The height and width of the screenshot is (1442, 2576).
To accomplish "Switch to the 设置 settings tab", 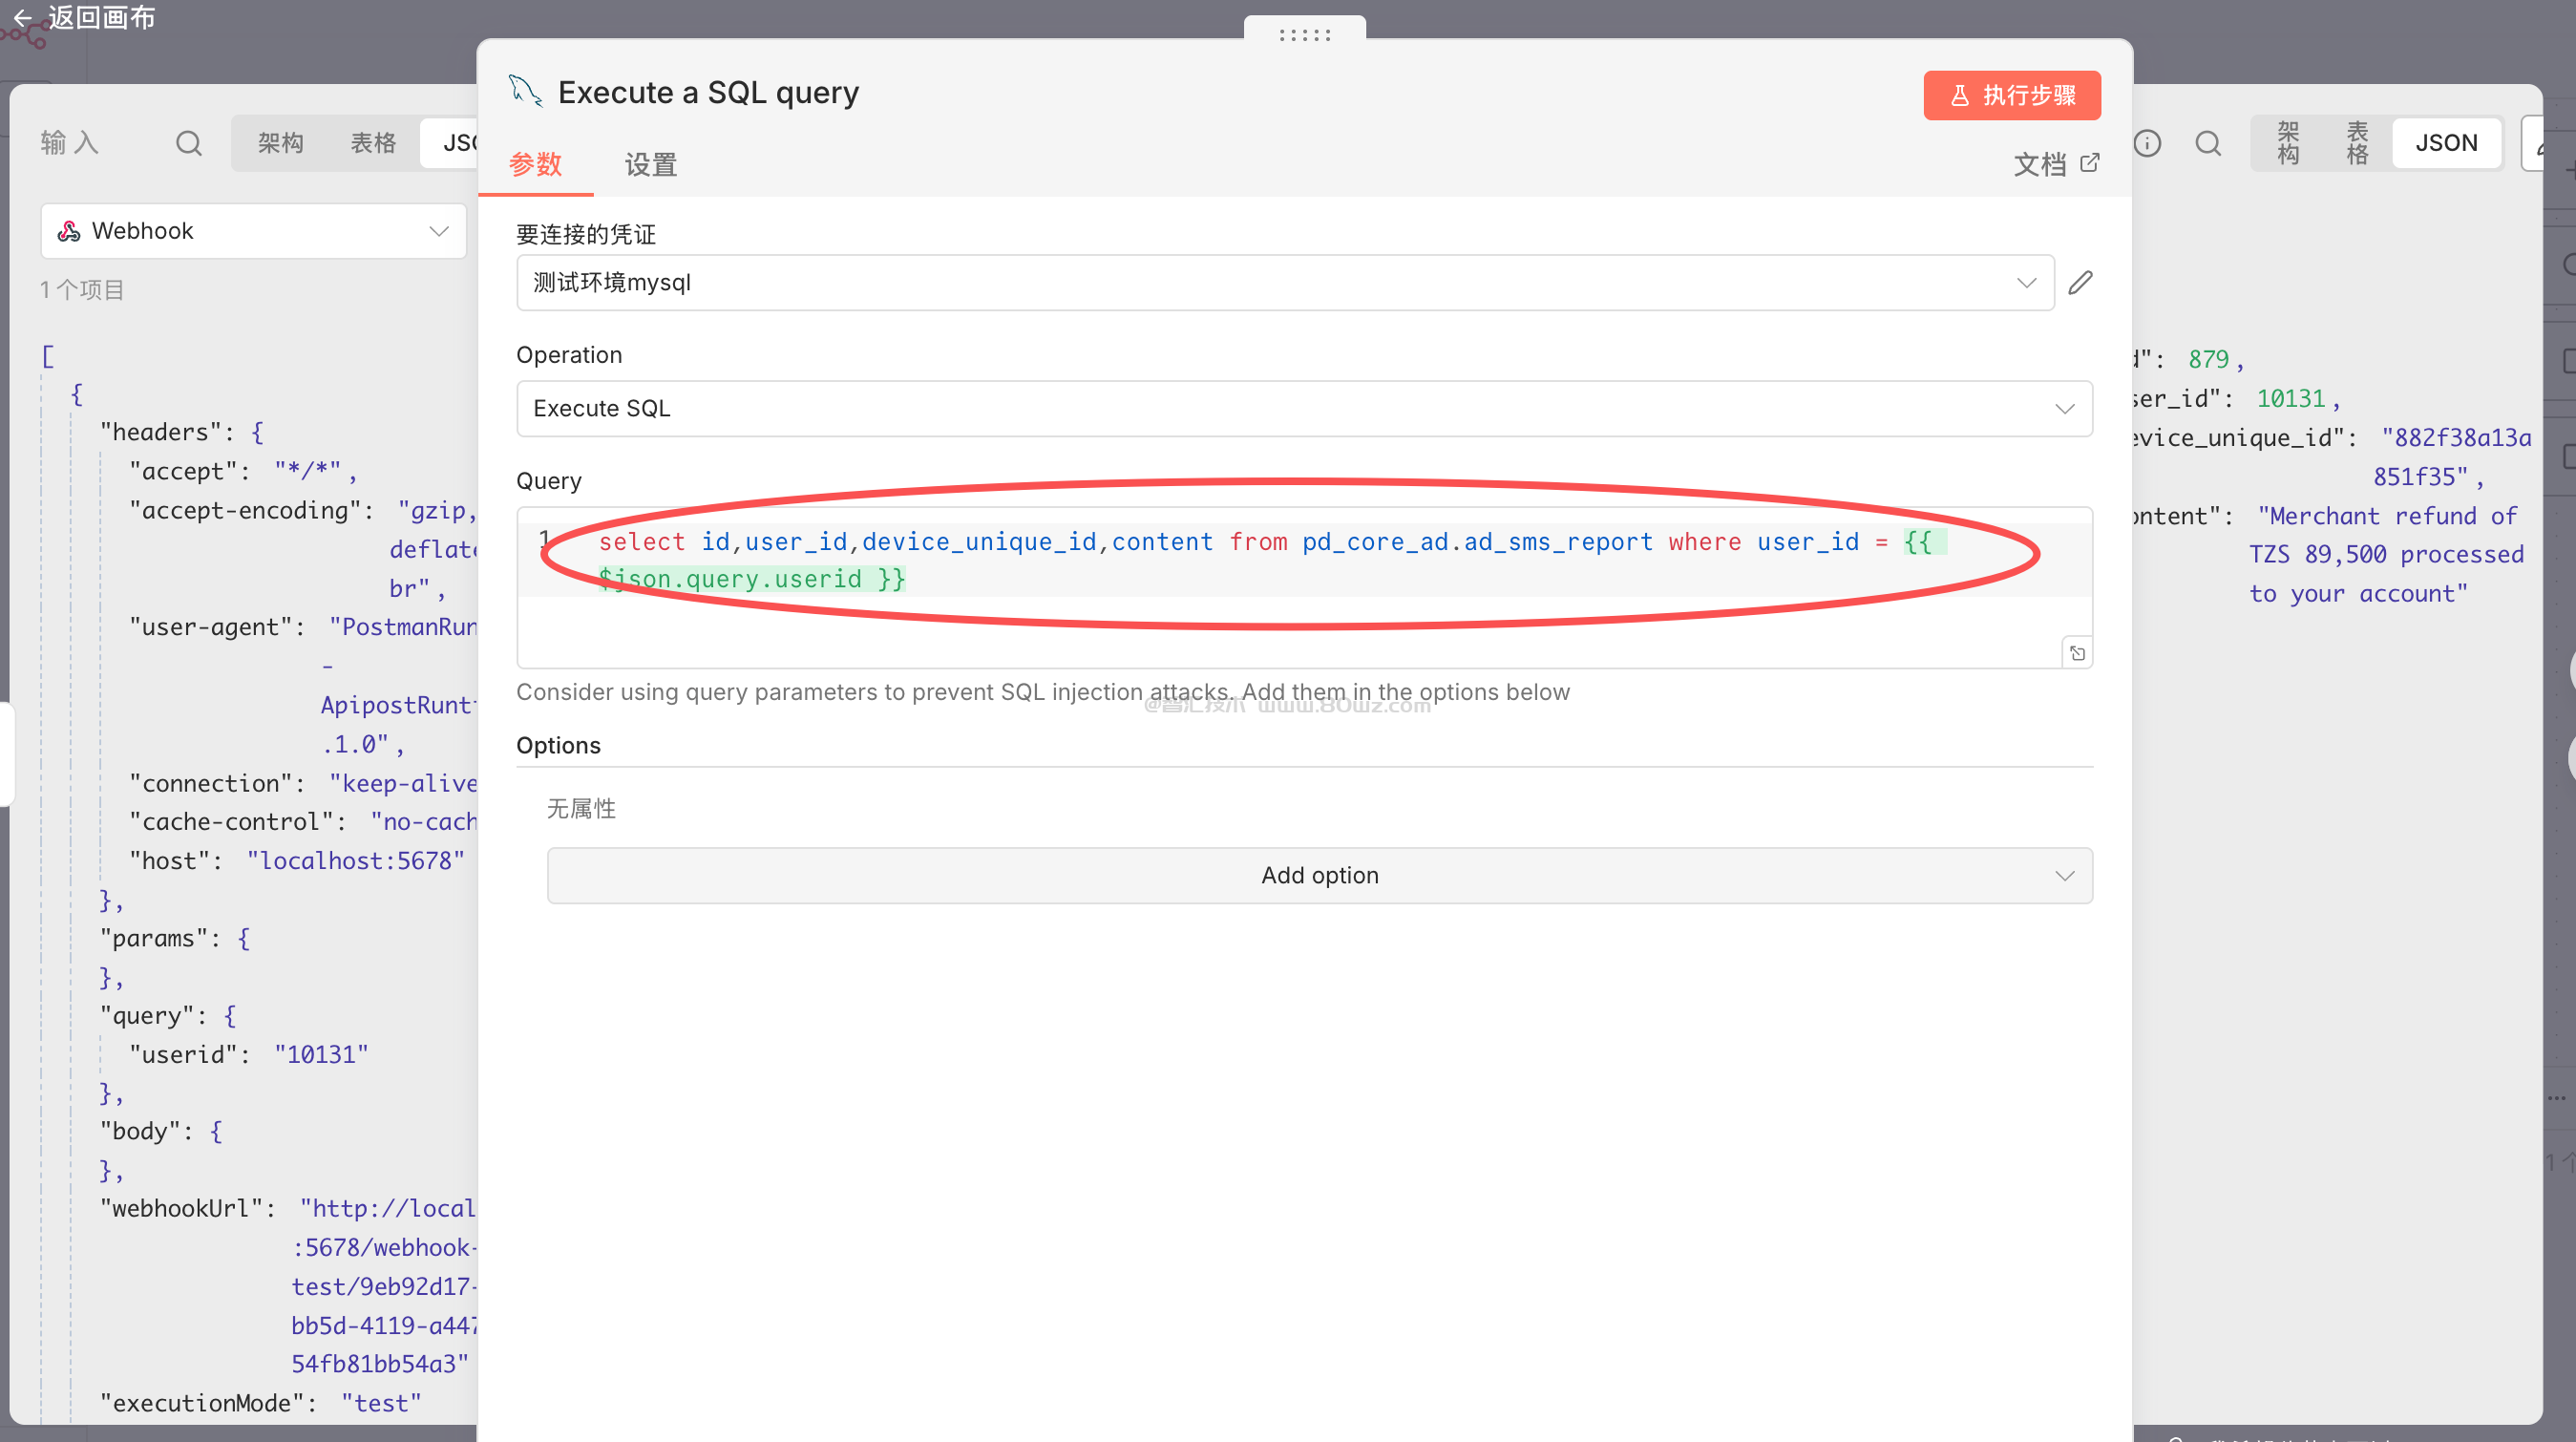I will tap(650, 165).
